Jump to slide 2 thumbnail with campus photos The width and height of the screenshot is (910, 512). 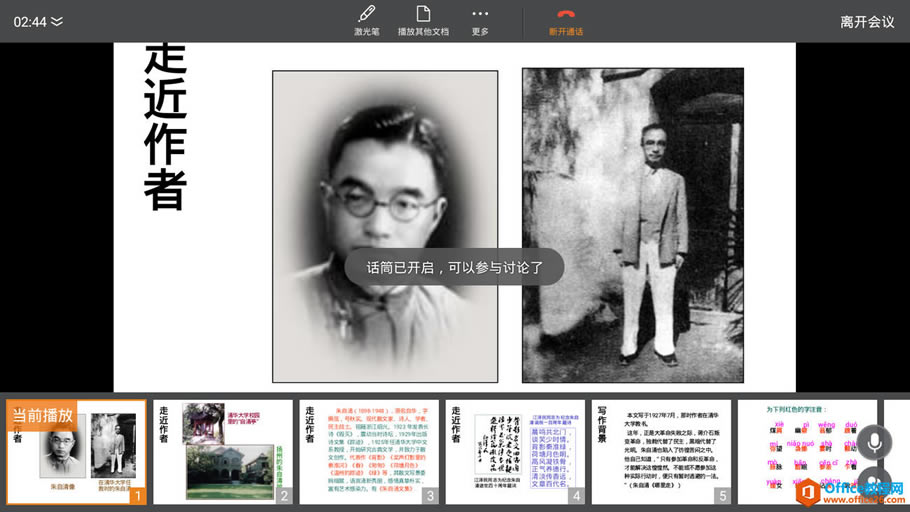[222, 453]
